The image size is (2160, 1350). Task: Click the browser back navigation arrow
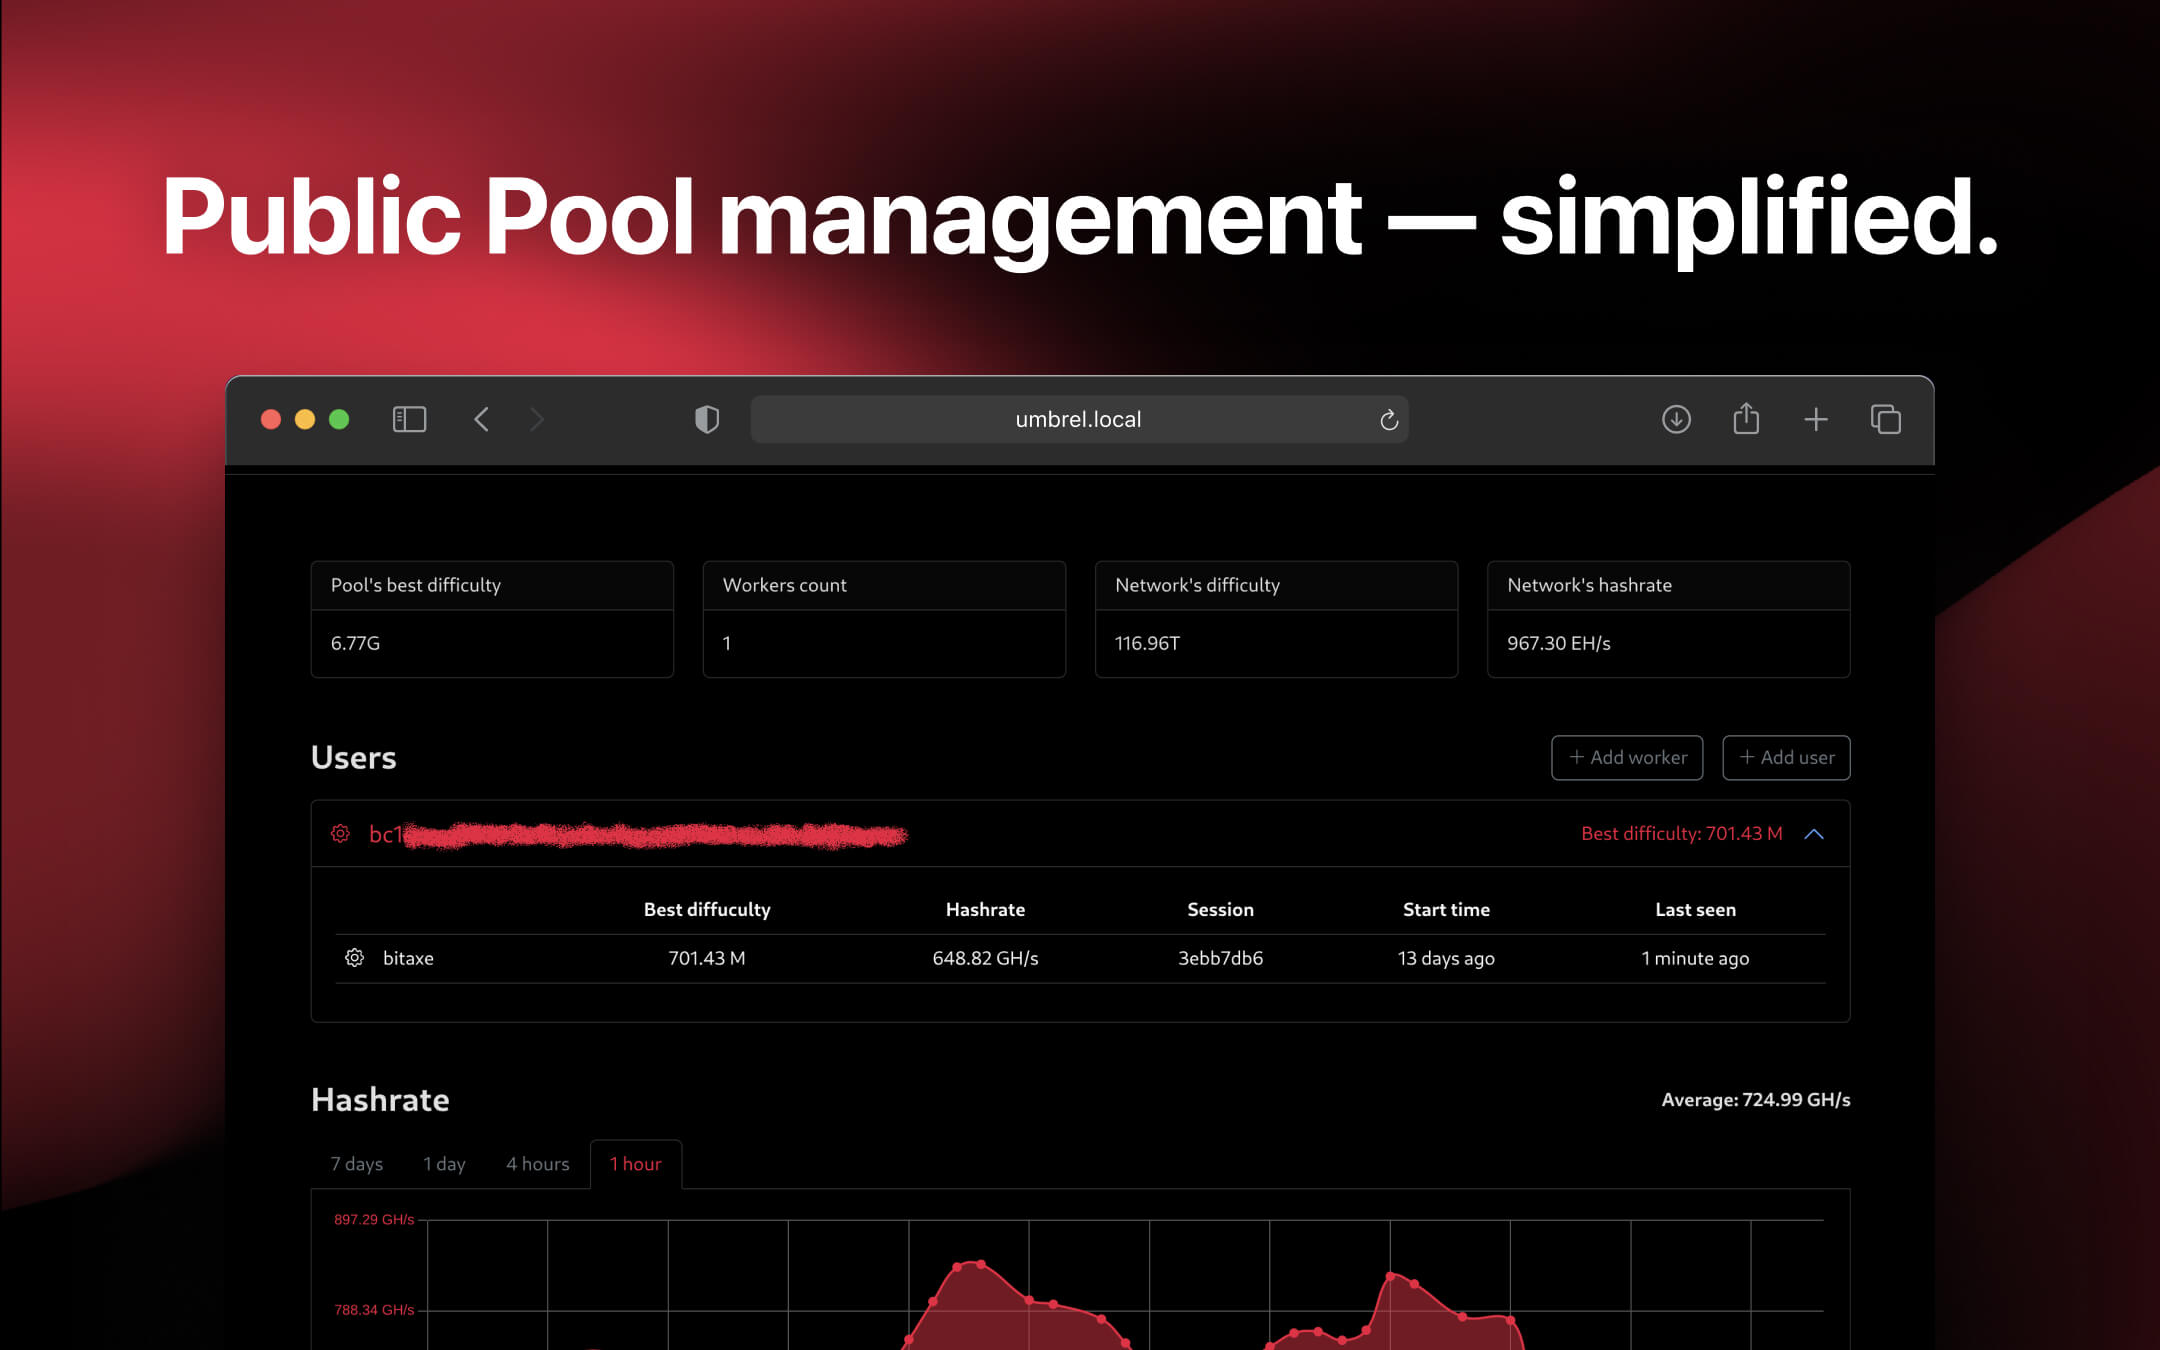click(x=481, y=419)
